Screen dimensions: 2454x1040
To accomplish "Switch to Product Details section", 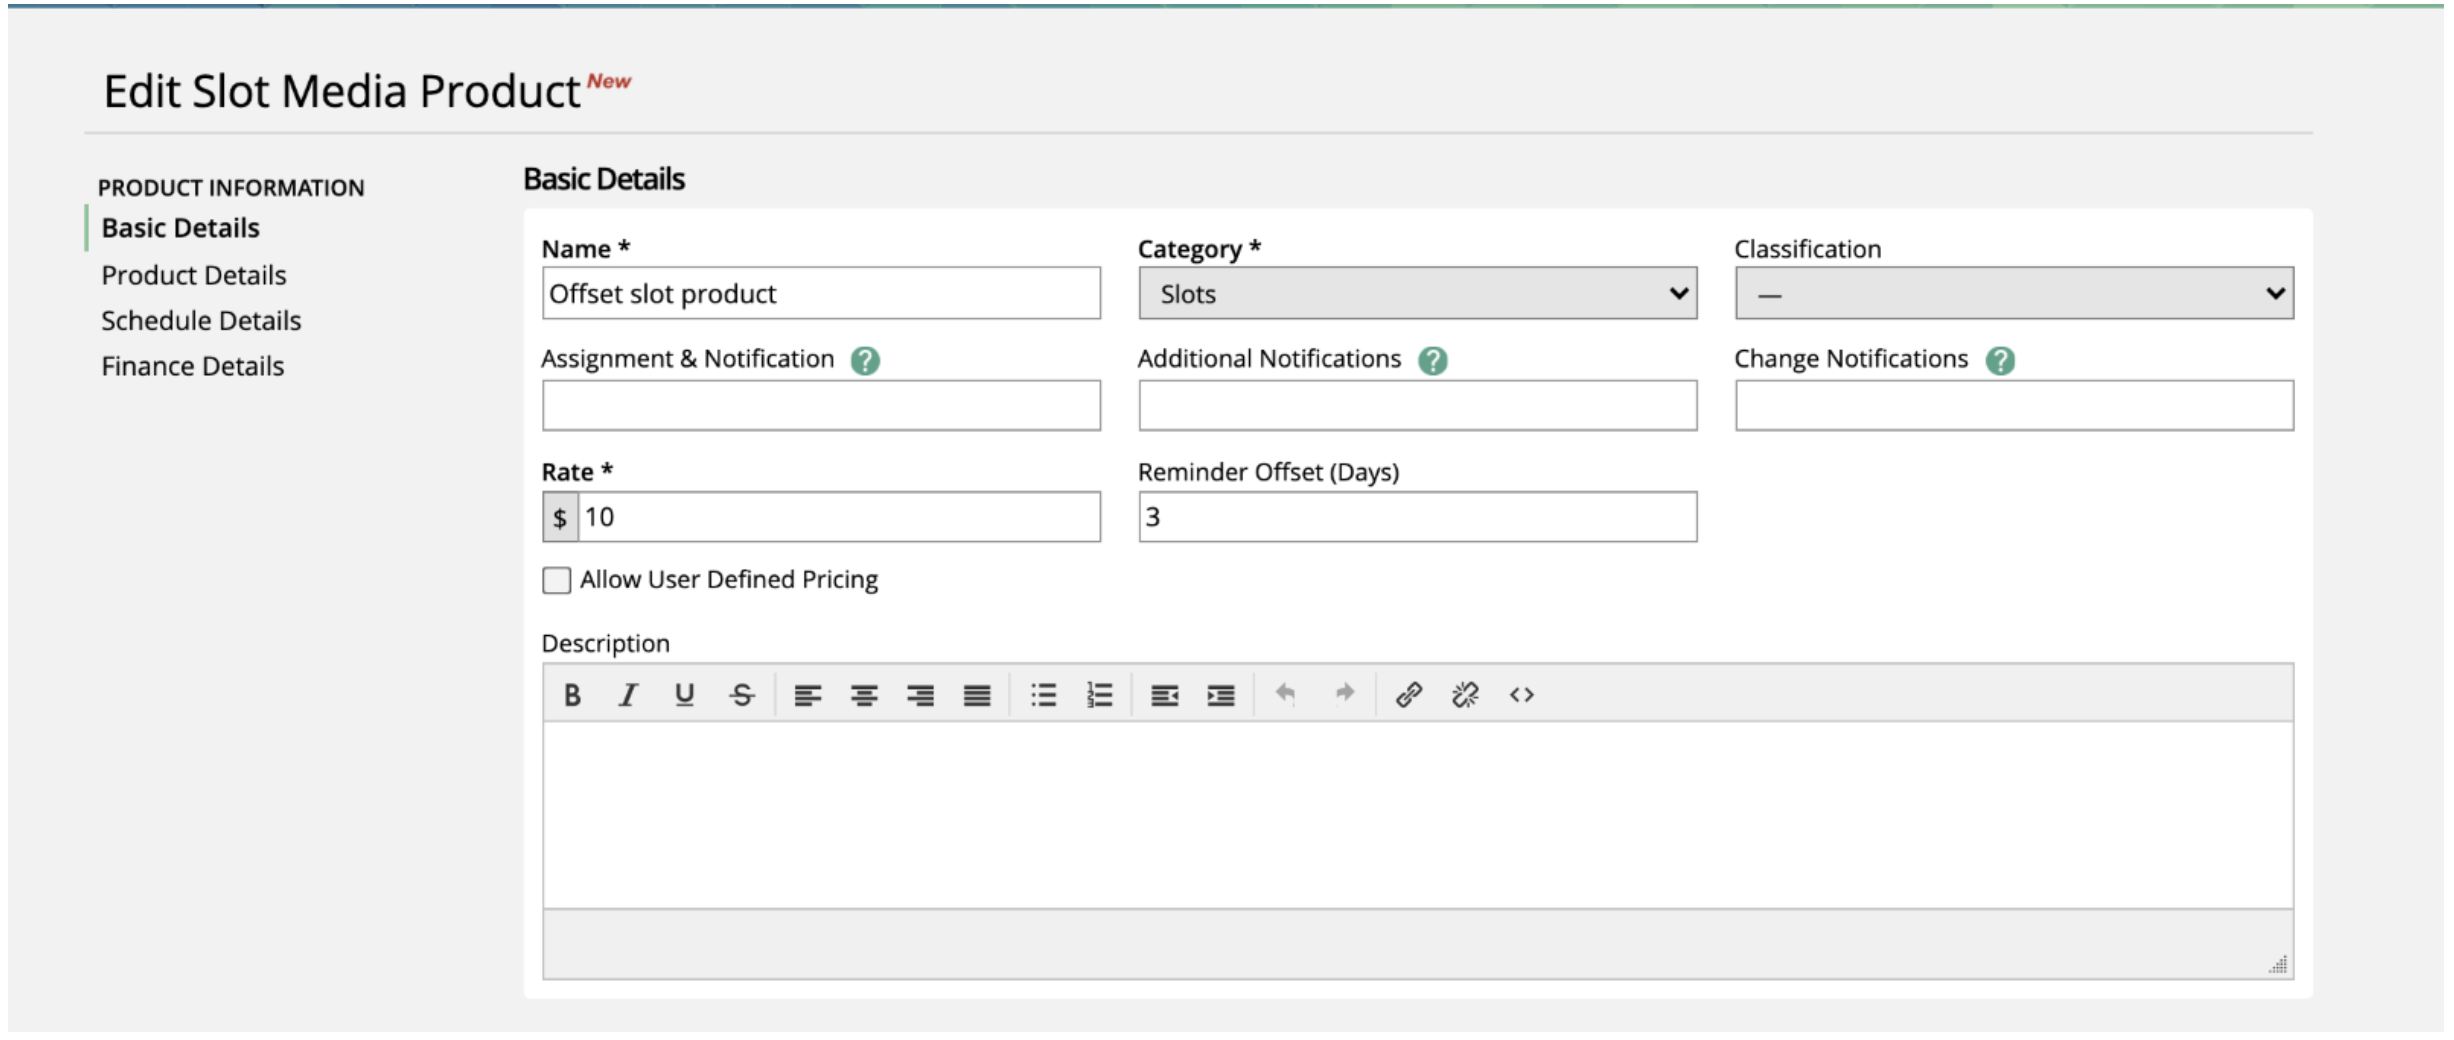I will tap(193, 274).
